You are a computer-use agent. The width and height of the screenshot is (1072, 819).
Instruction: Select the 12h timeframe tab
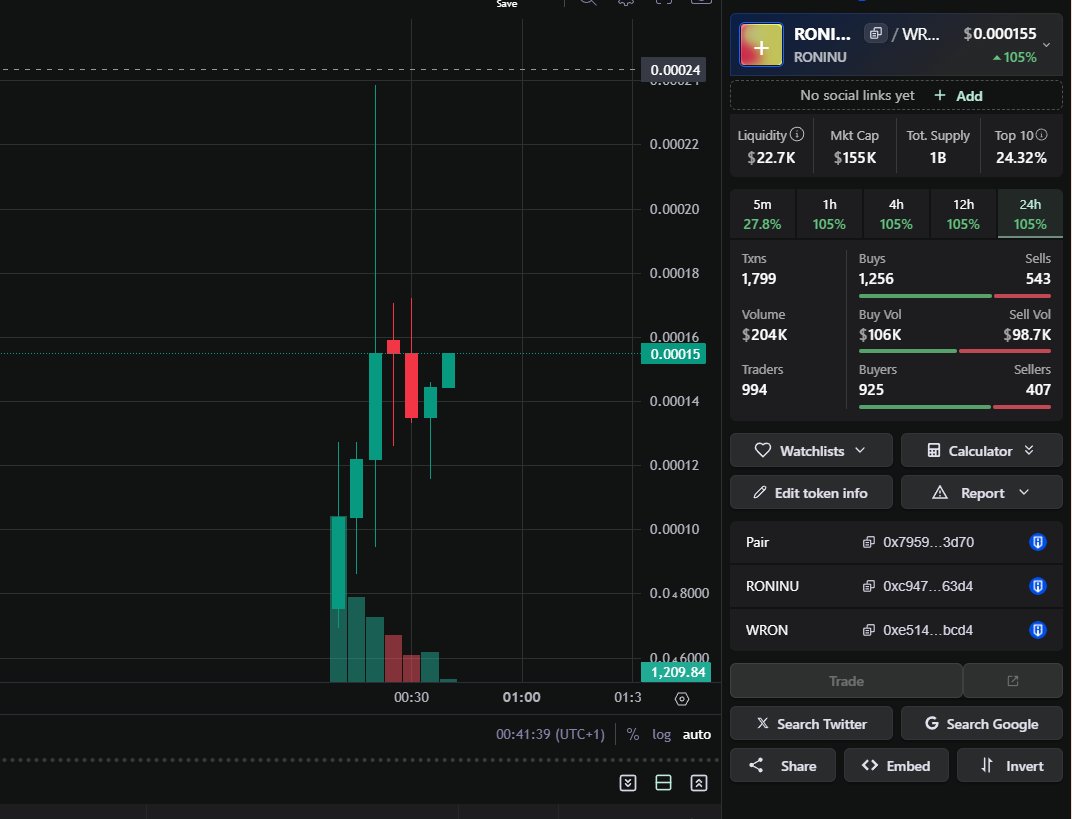(963, 214)
